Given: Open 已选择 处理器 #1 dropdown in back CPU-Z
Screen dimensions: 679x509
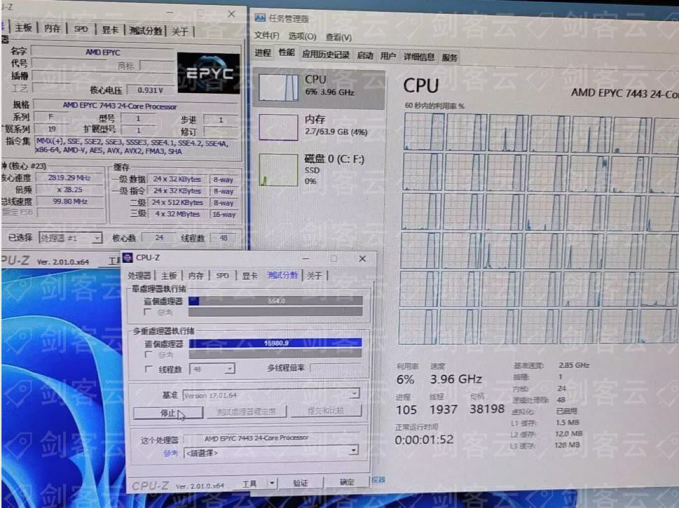Looking at the screenshot, I should click(70, 238).
